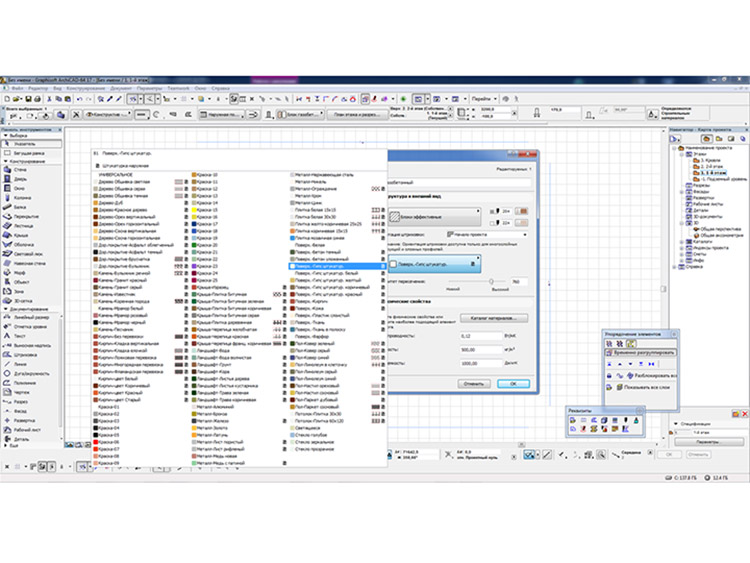Select Краска-15 yellow surface in the list
The height and width of the screenshot is (563, 750).
tap(207, 209)
